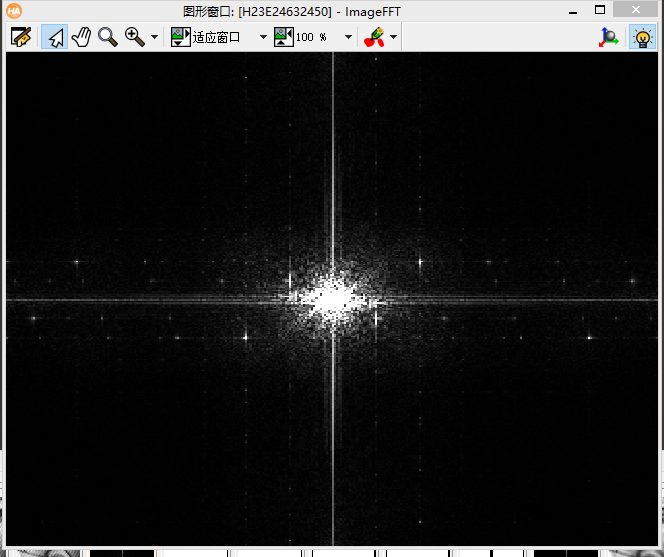Screen dimensions: 664x557
Task: Maximize the ImageFFT window
Action: point(600,10)
